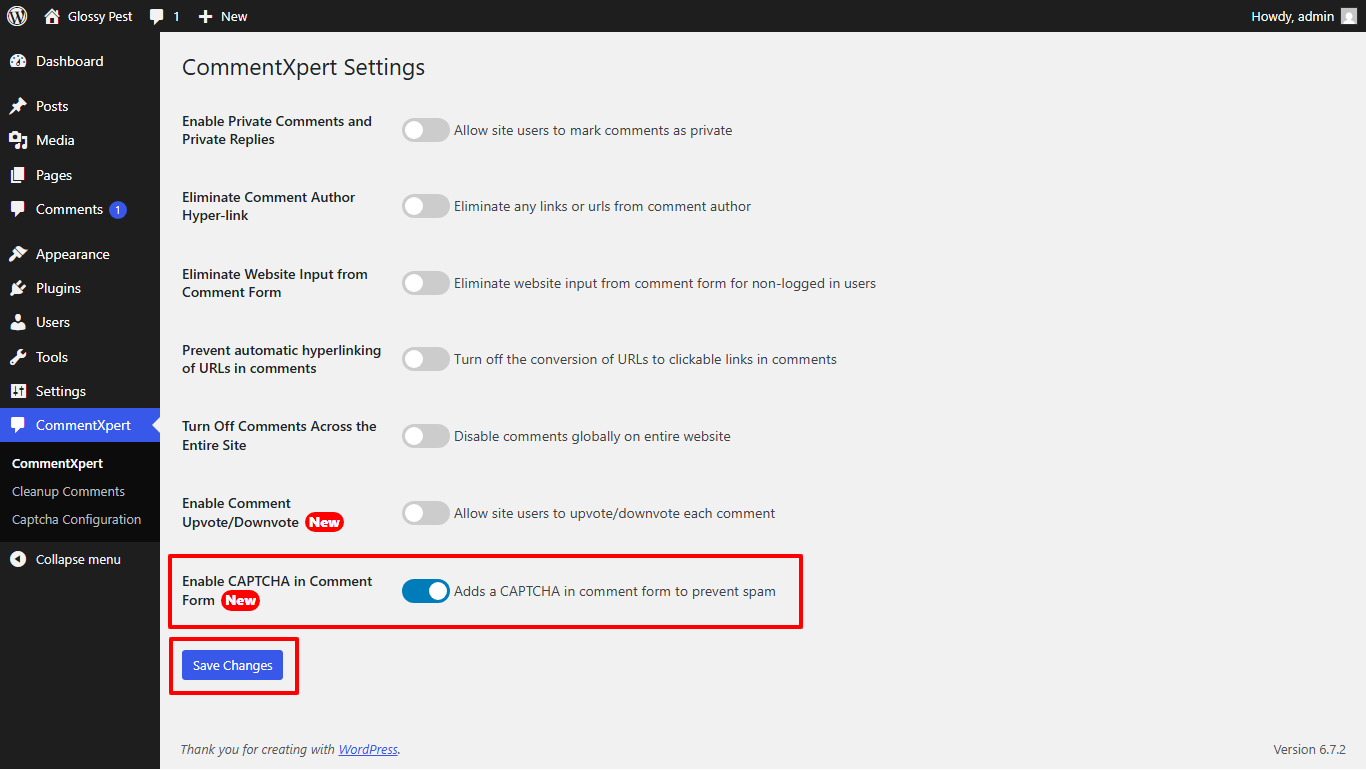Open Captcha Configuration submenu item
Viewport: 1366px width, 770px height.
tap(76, 519)
